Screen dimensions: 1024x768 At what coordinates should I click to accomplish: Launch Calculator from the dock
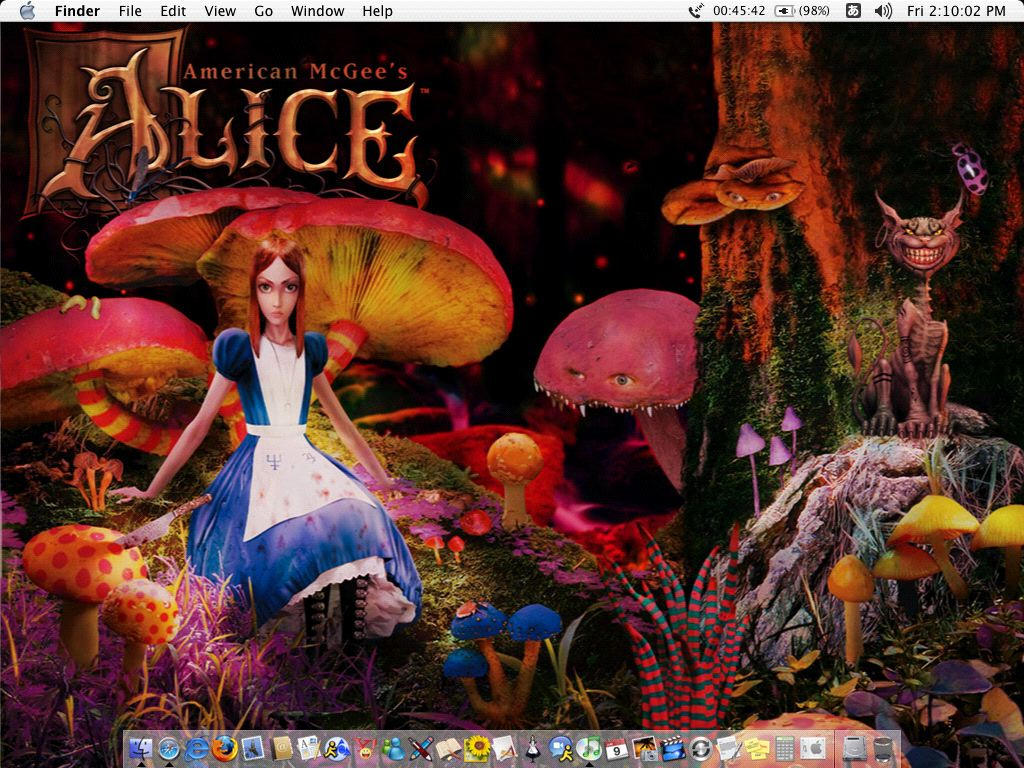pos(784,748)
